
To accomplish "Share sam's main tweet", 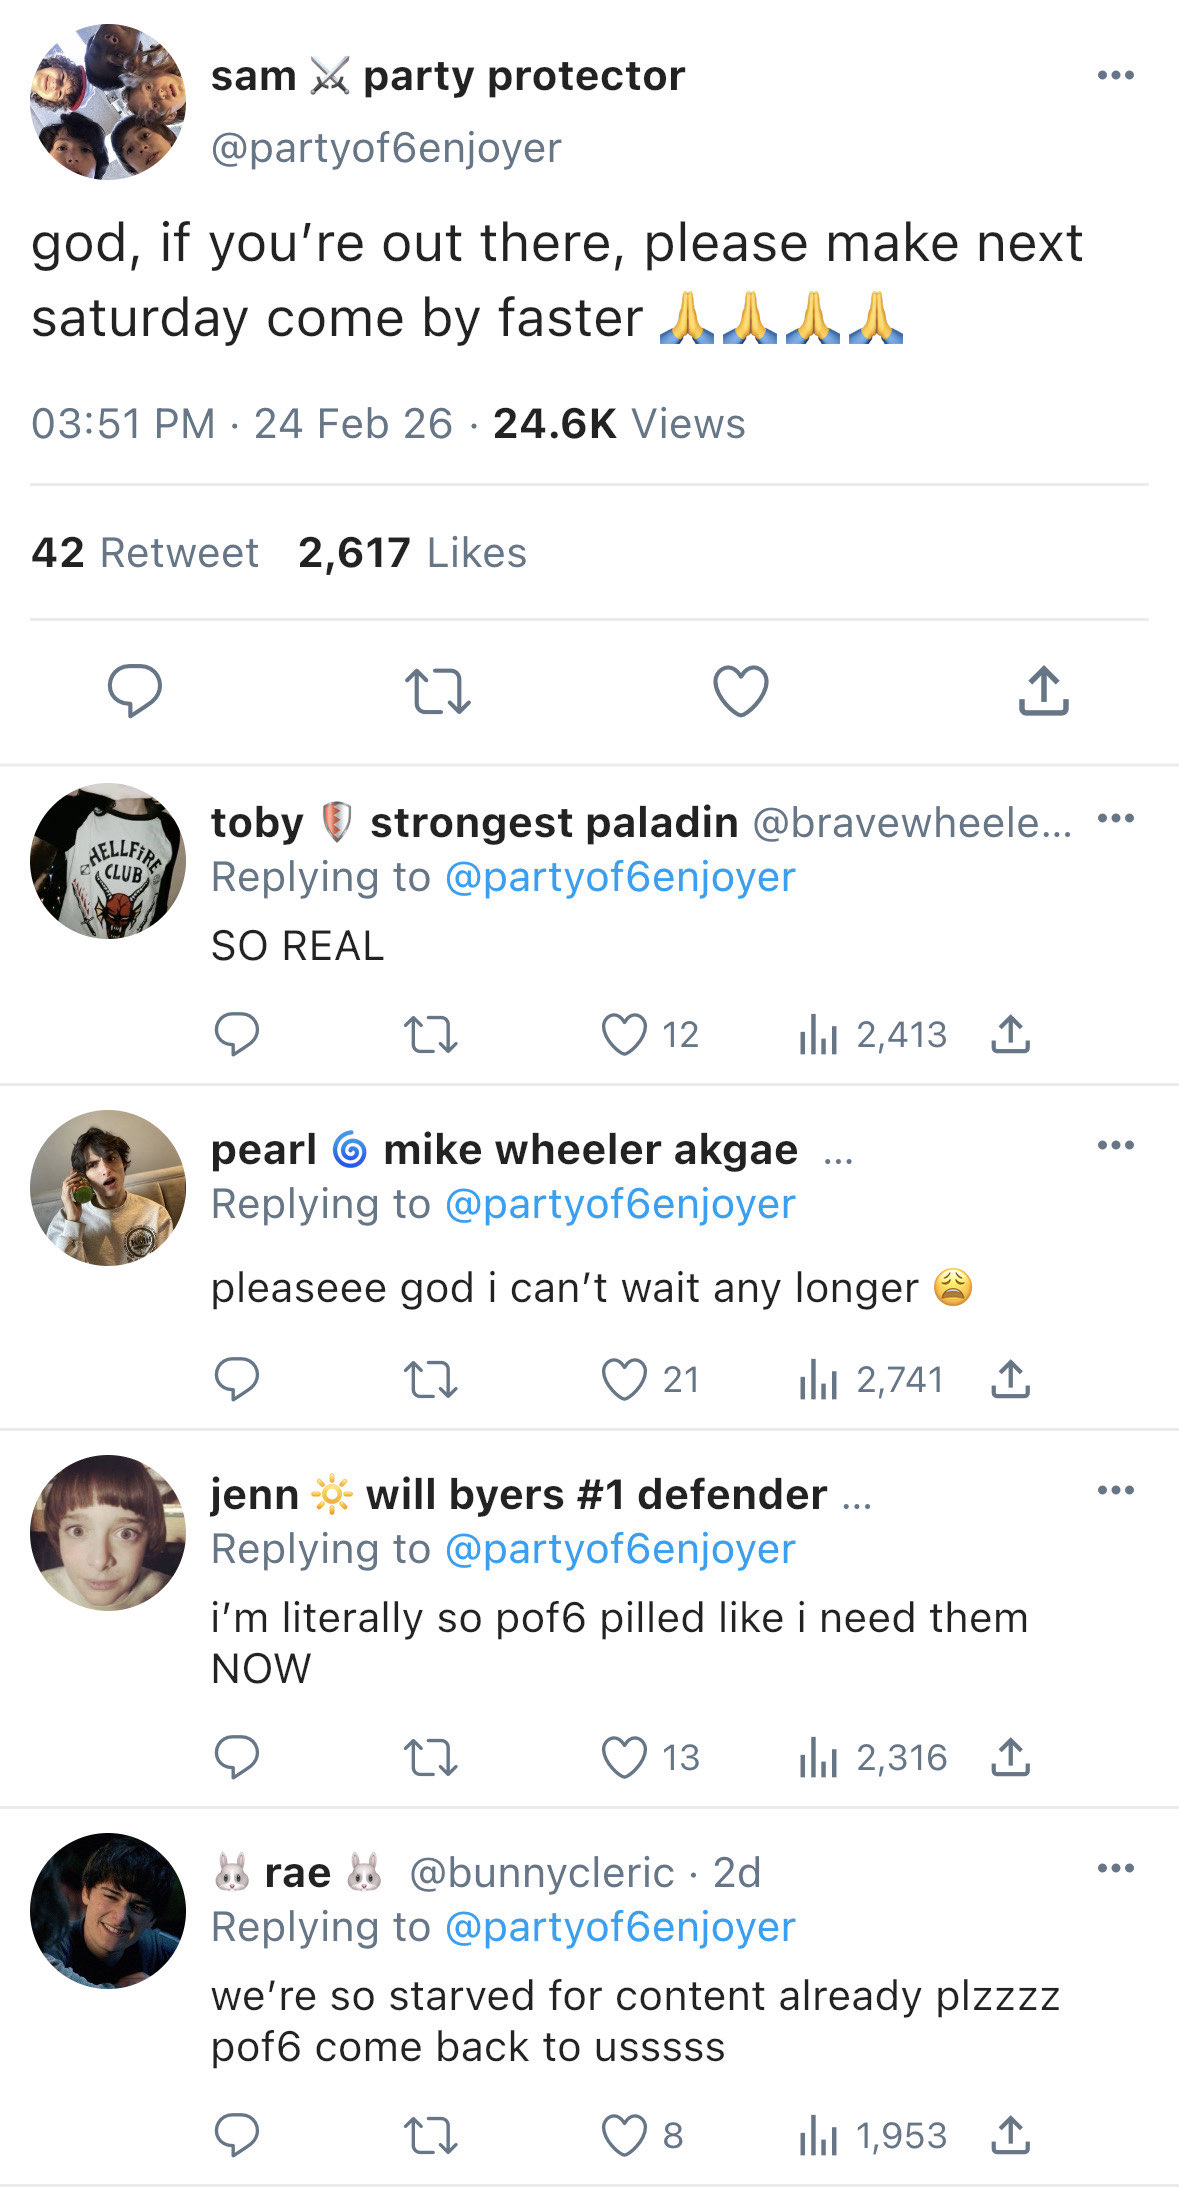I will click(1043, 691).
